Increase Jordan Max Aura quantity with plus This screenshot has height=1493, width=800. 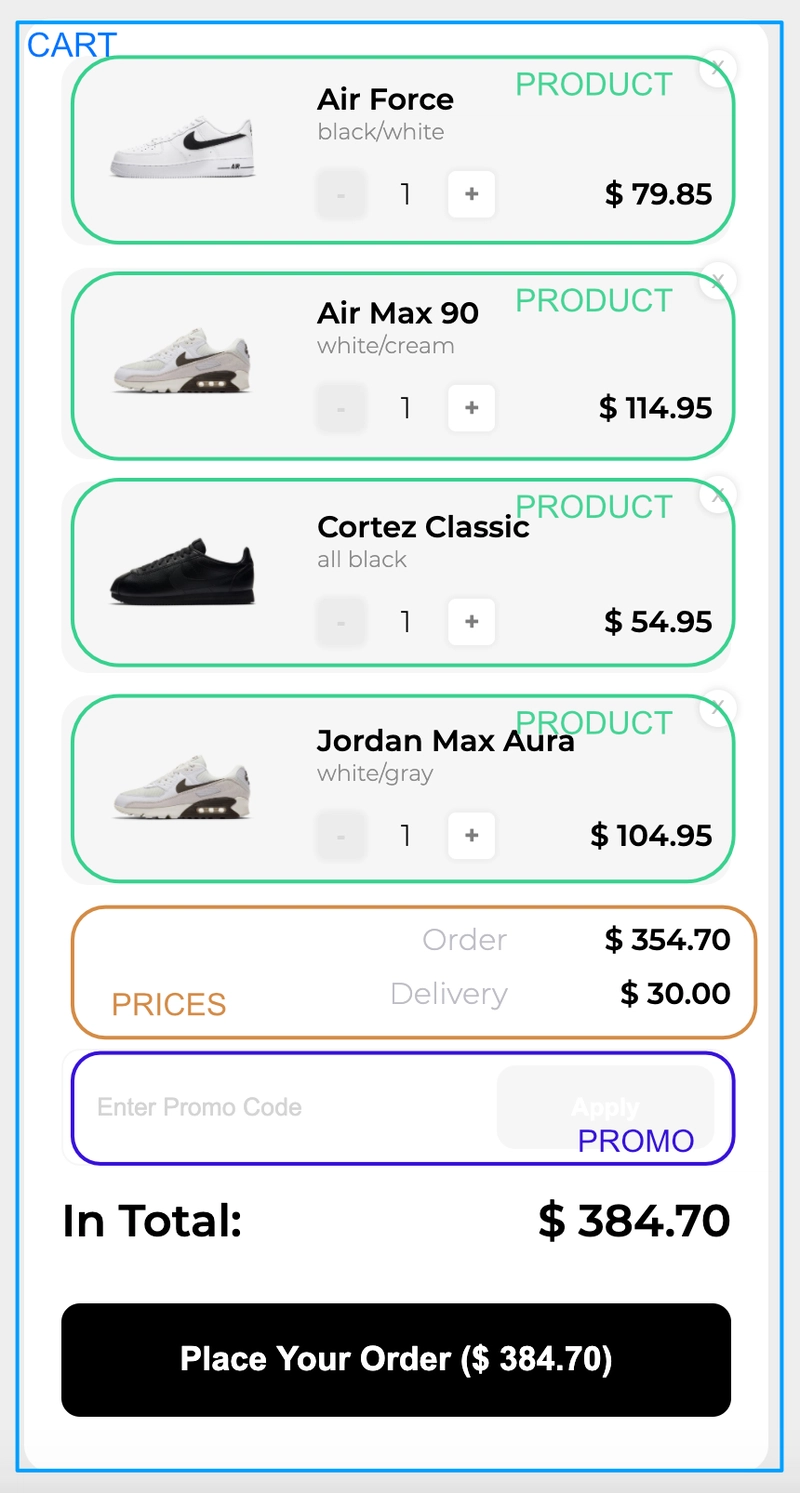point(472,836)
